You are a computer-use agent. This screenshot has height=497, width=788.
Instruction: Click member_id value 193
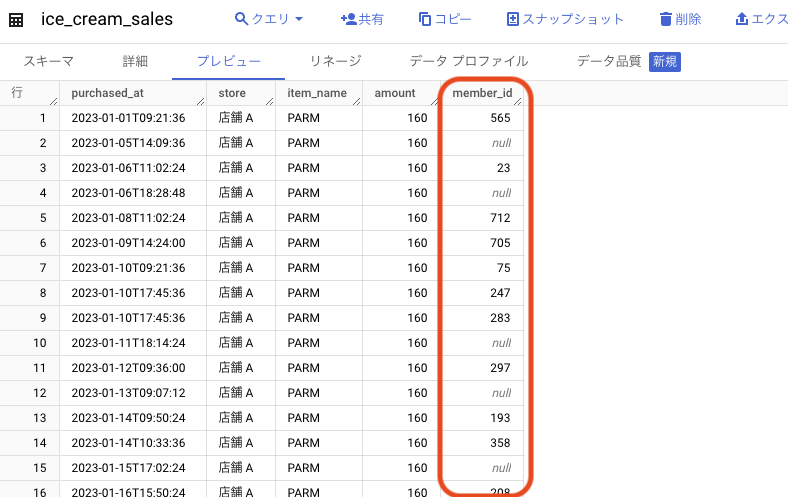click(500, 418)
